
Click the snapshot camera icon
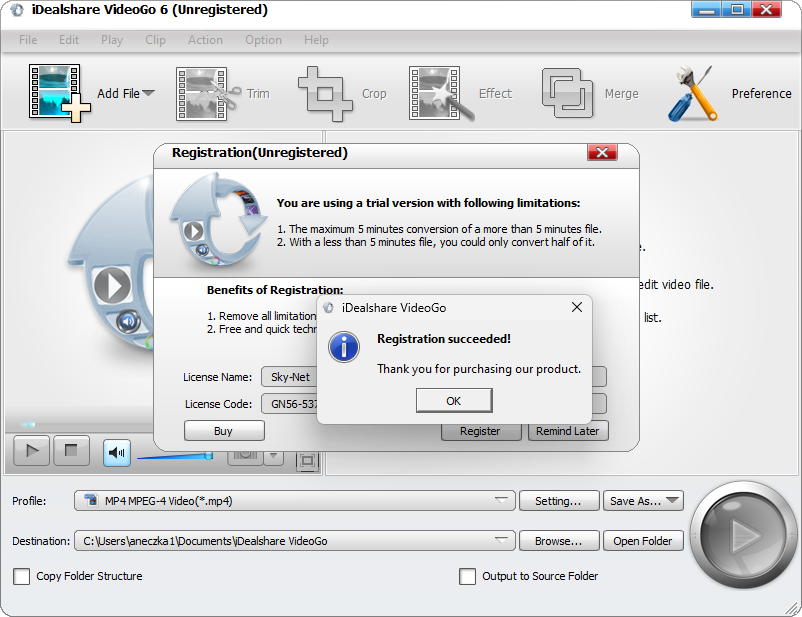point(245,456)
